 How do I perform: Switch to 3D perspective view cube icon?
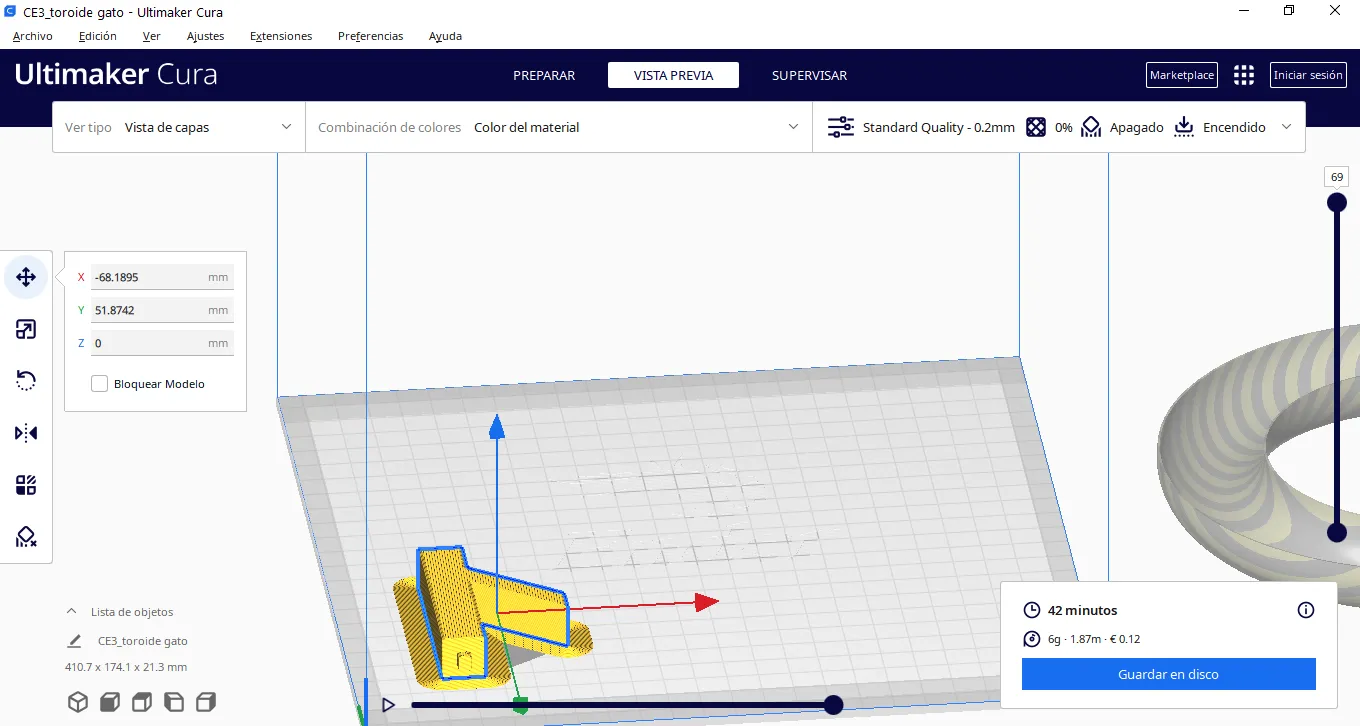pyautogui.click(x=78, y=702)
